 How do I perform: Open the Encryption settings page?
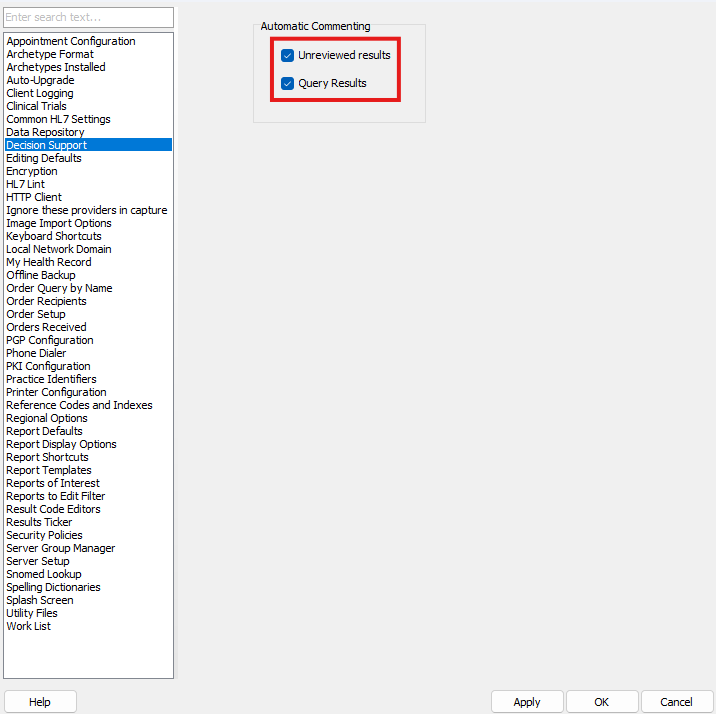[x=32, y=171]
